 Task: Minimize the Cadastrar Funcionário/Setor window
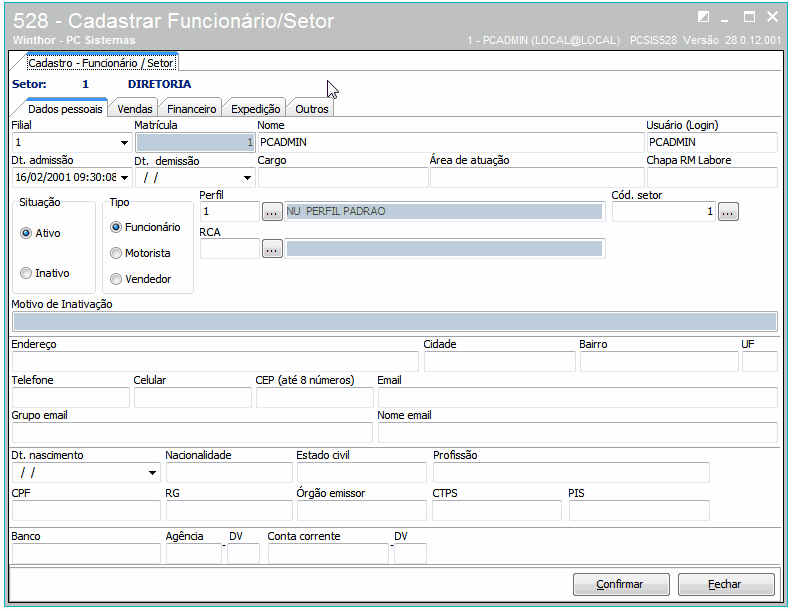(x=725, y=19)
